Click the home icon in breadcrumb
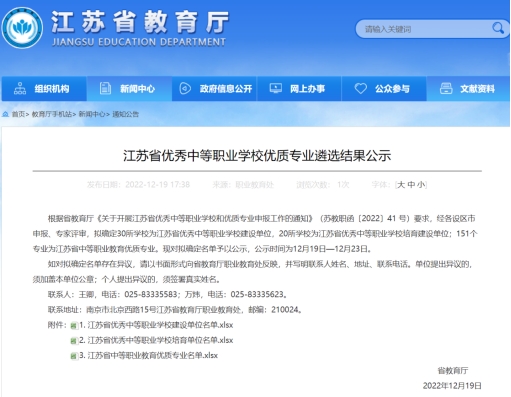 coord(5,114)
